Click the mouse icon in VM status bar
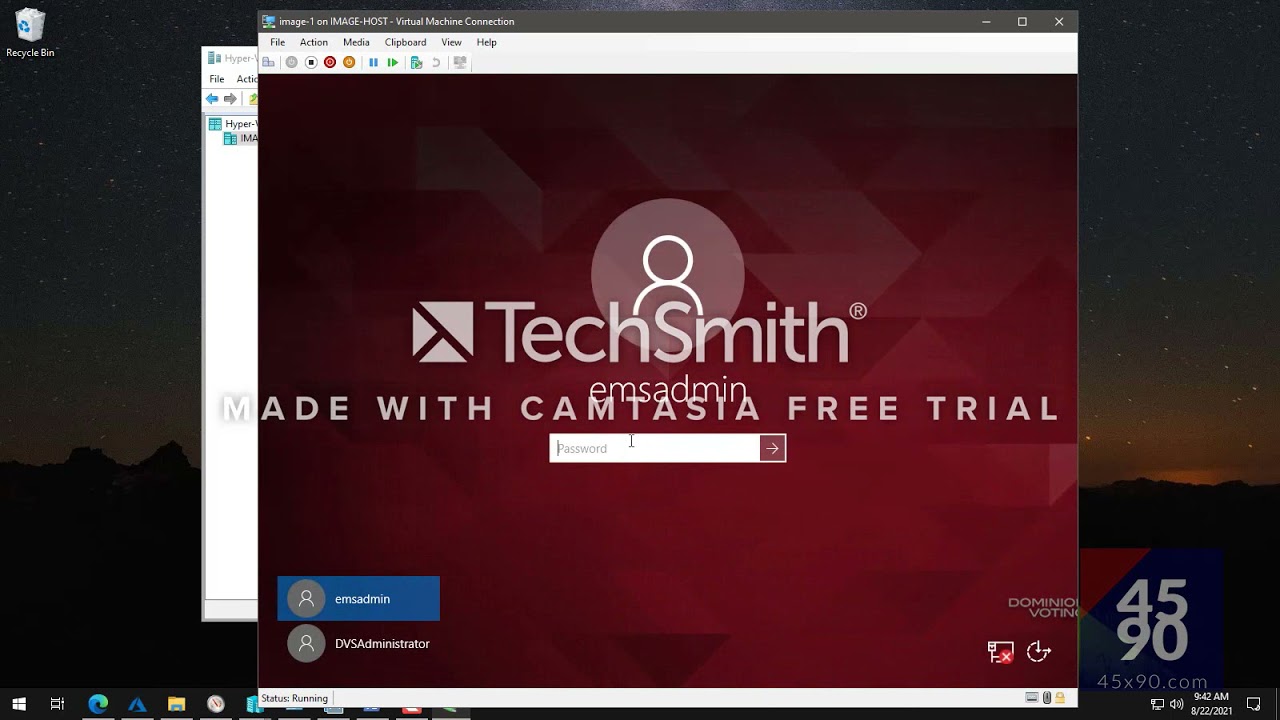 1047,698
